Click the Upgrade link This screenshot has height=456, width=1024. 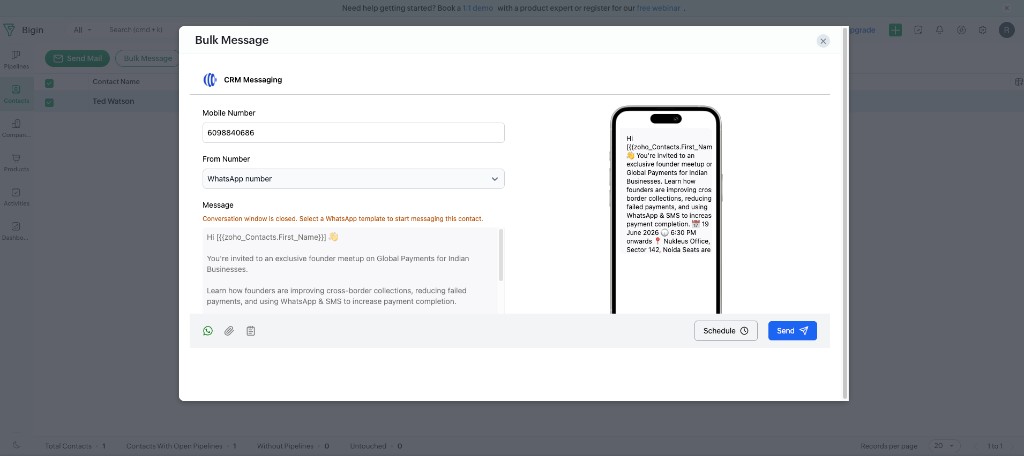pyautogui.click(x=862, y=30)
